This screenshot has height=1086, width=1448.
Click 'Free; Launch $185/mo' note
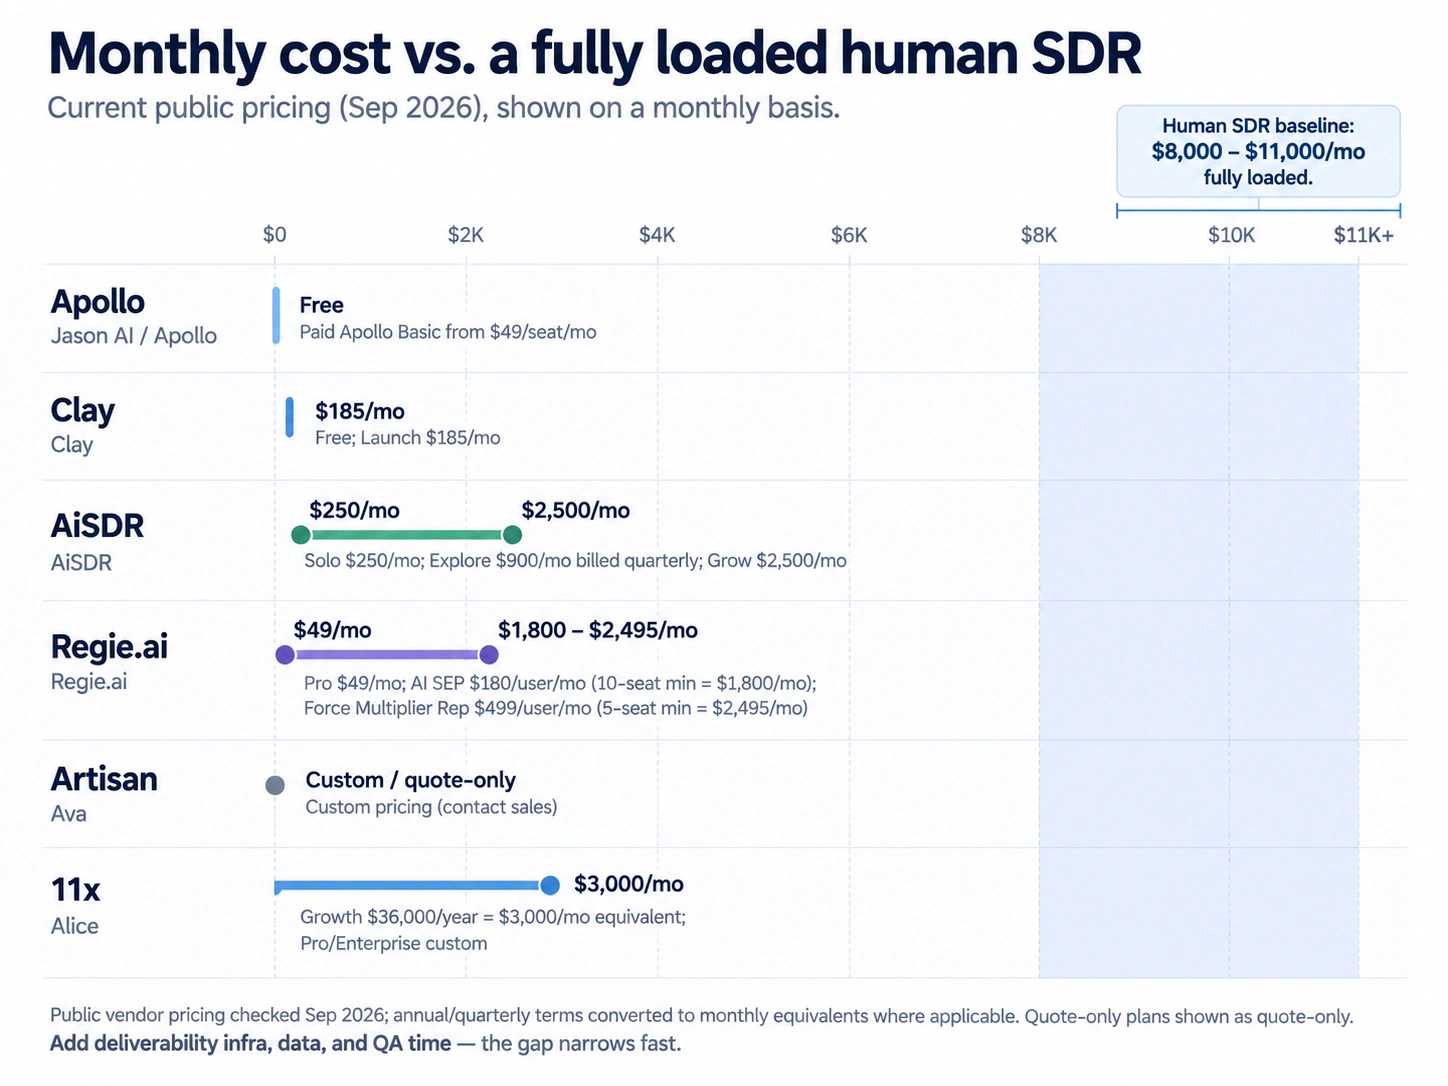408,438
